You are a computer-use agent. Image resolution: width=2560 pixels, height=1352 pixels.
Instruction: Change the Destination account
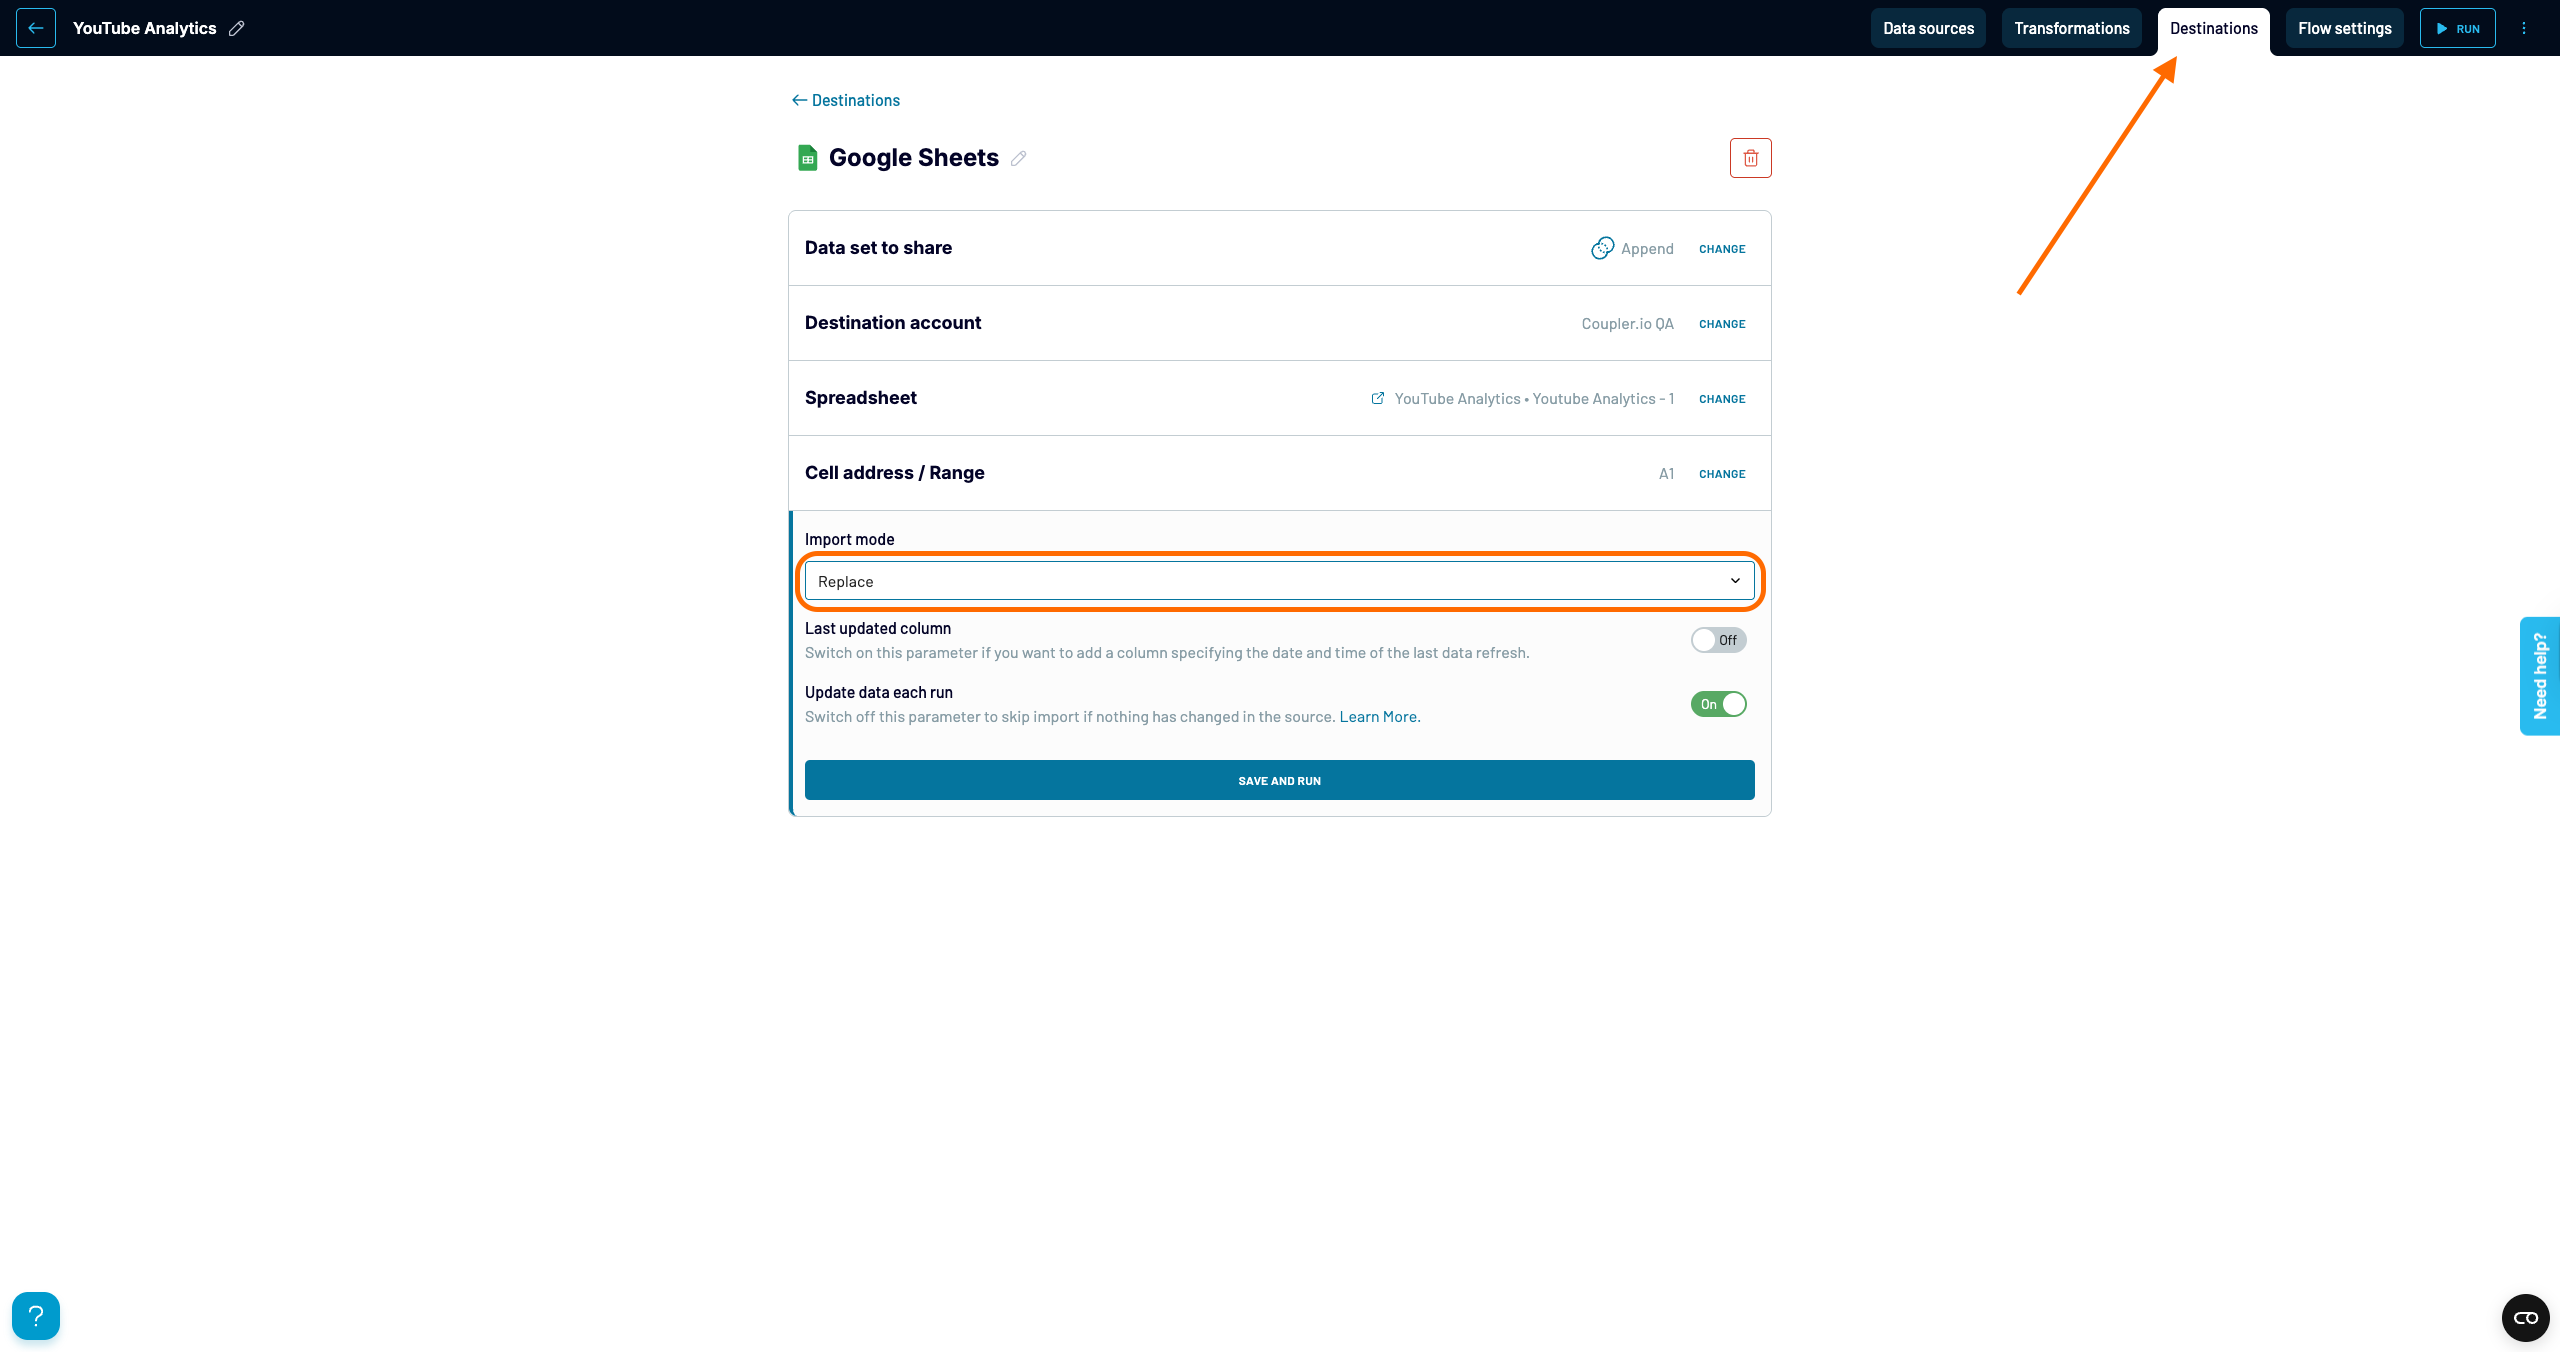pyautogui.click(x=1722, y=324)
